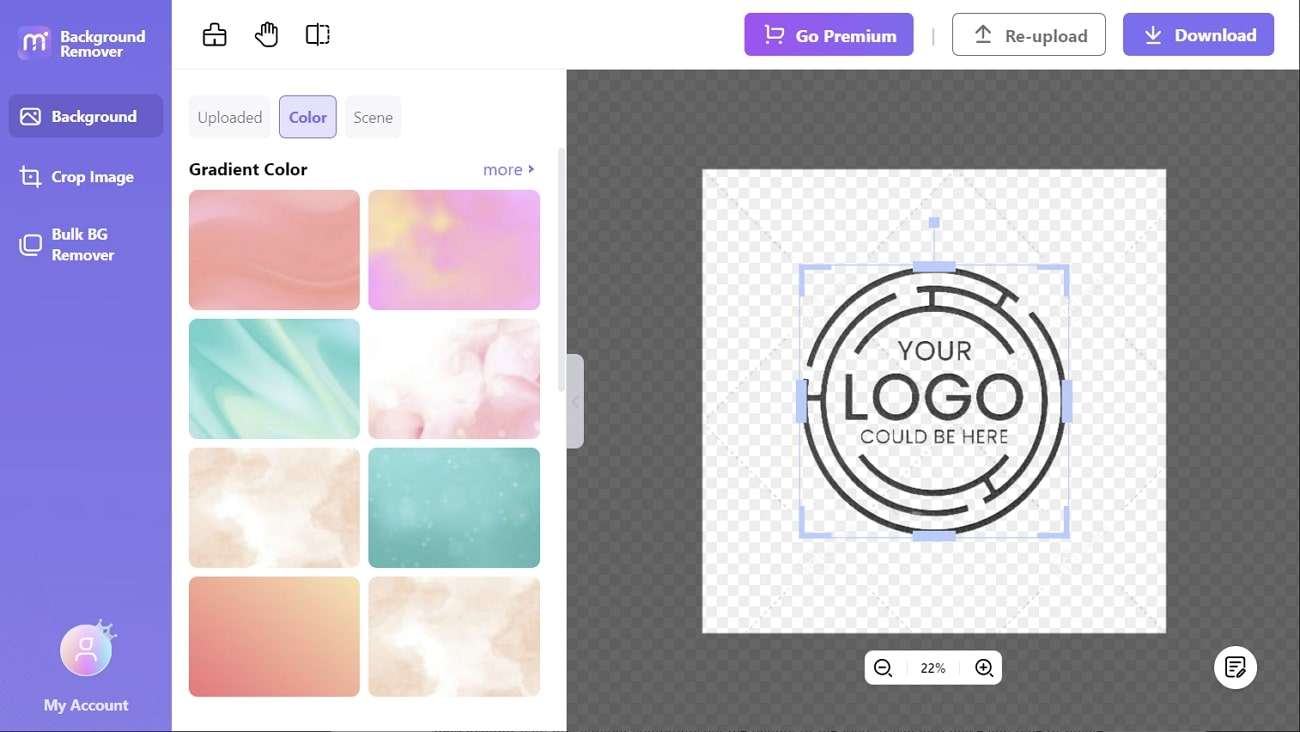Open the before/after comparison view
This screenshot has height=732, width=1300.
click(317, 33)
